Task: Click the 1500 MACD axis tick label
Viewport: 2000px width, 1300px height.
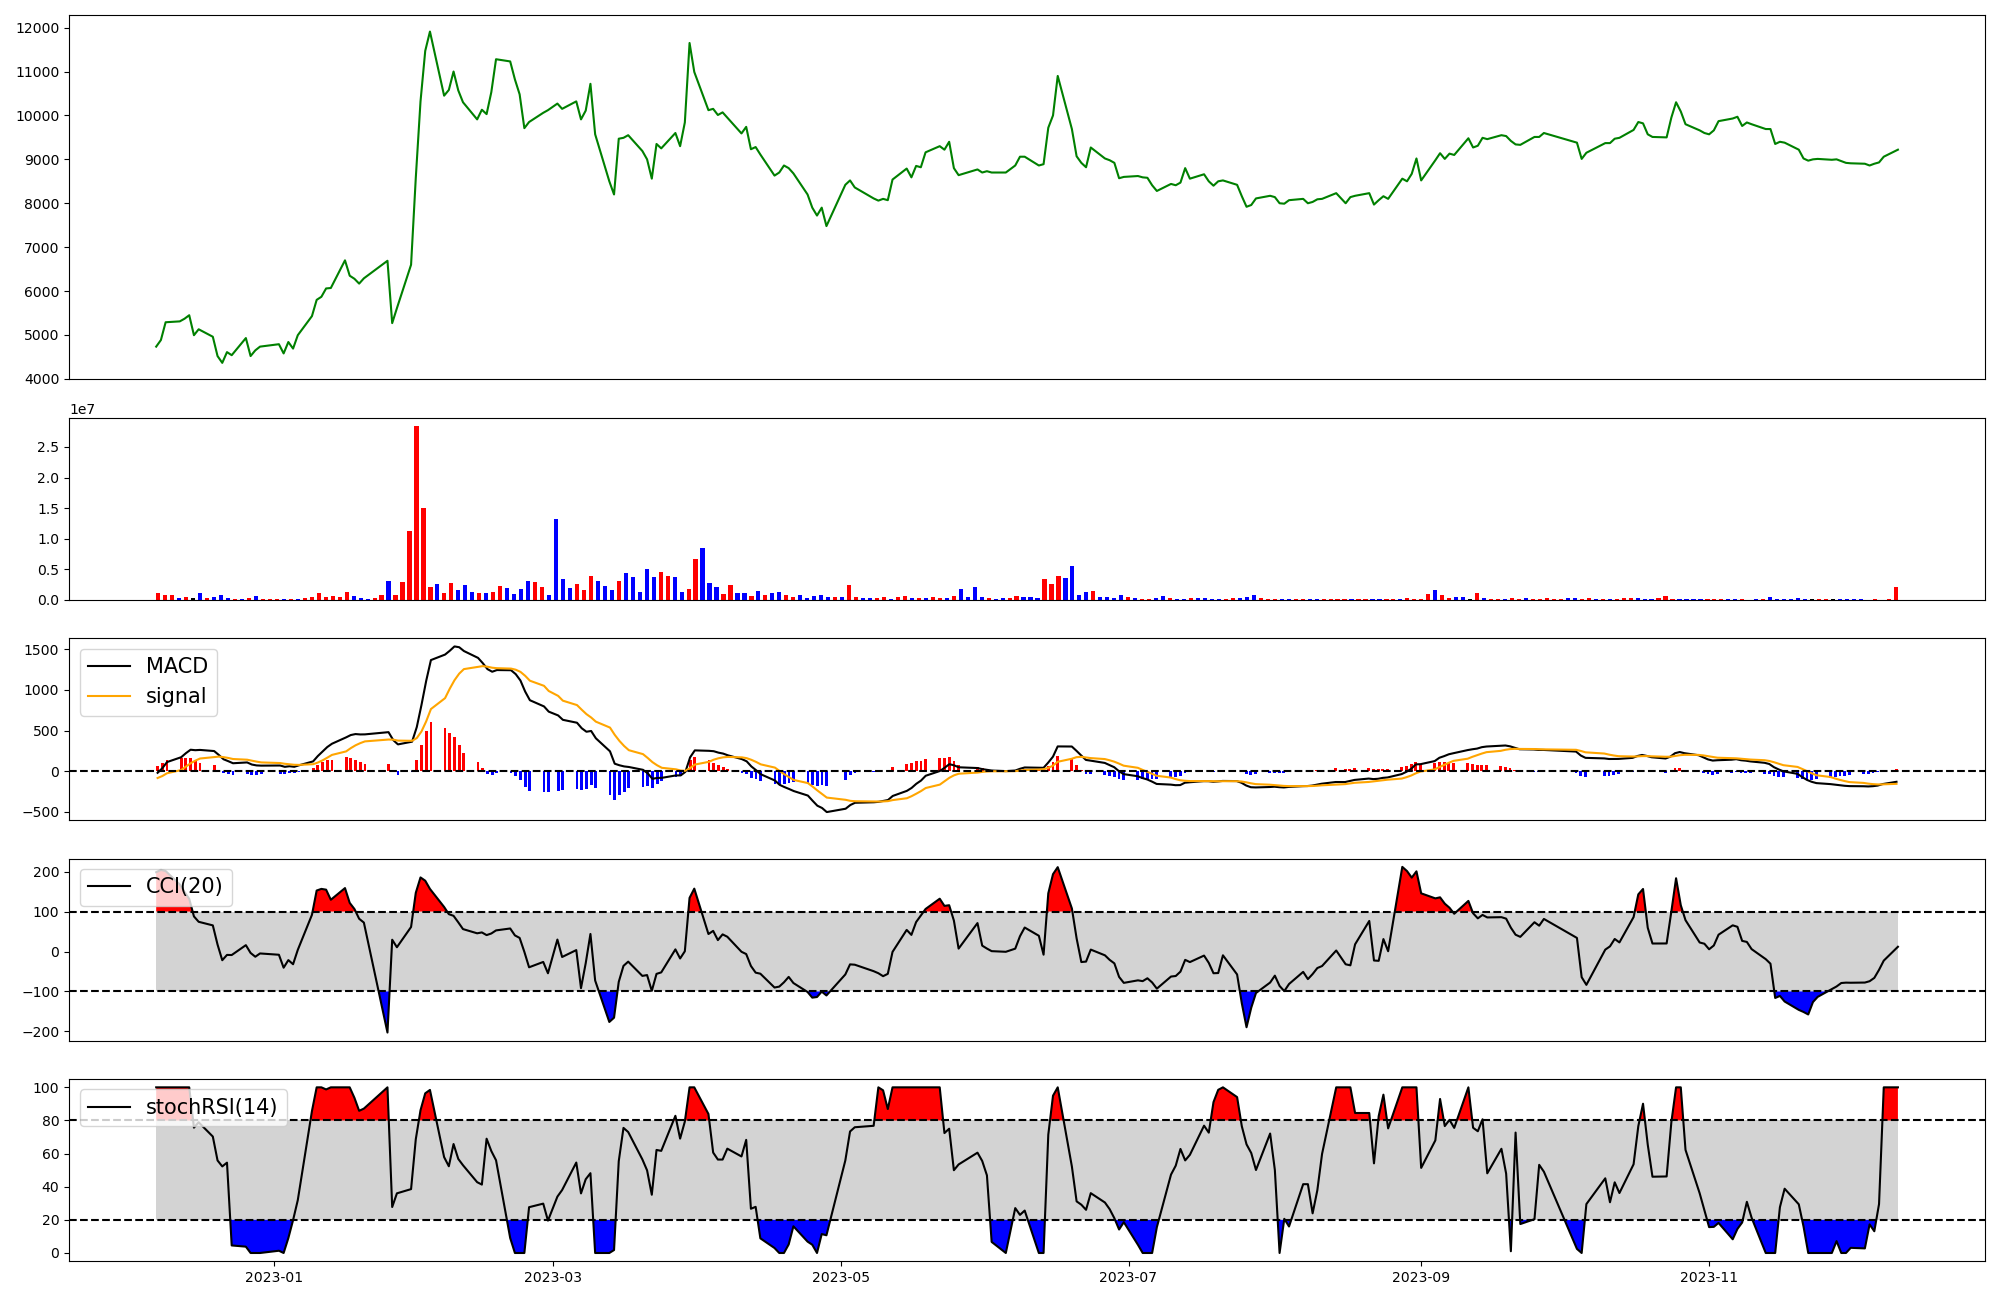Action: [42, 650]
